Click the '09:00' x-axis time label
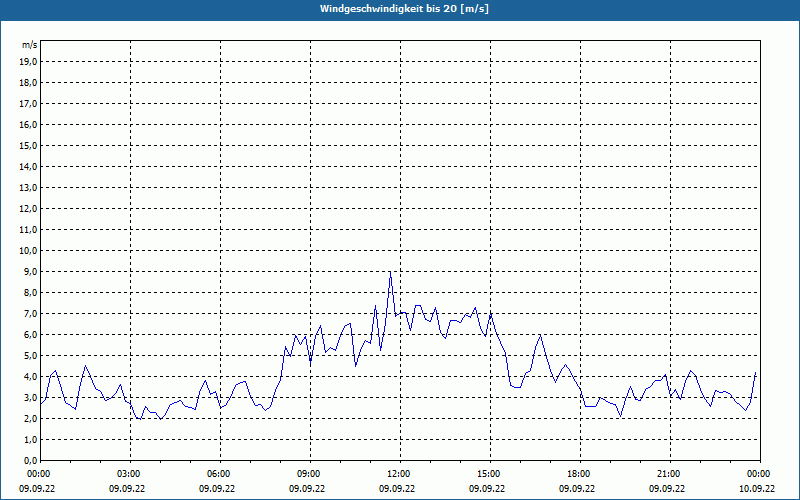This screenshot has width=800, height=500. tap(310, 474)
